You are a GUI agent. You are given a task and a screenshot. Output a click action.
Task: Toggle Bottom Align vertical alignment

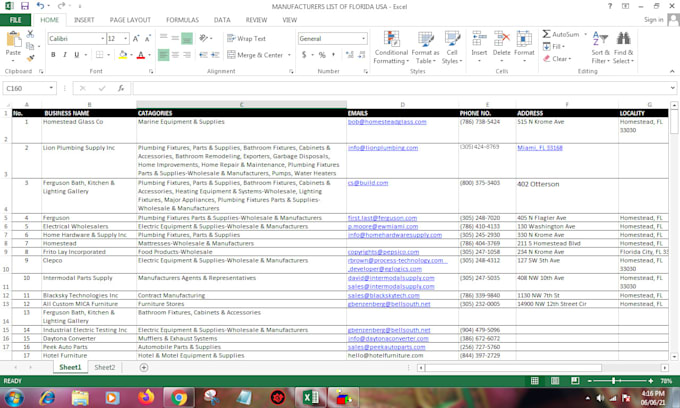click(187, 39)
